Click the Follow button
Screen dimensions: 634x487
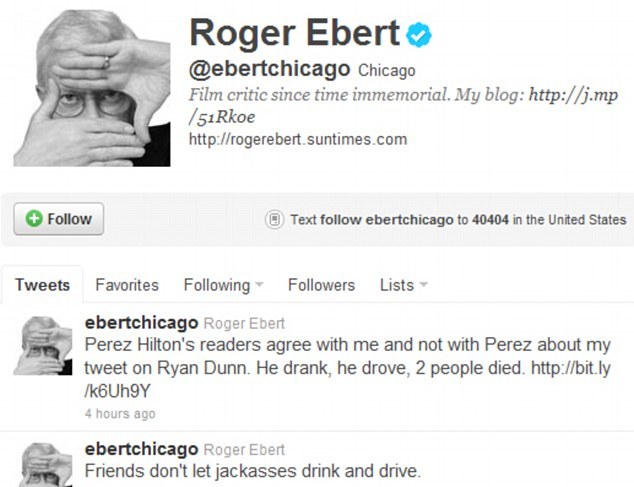(x=59, y=219)
